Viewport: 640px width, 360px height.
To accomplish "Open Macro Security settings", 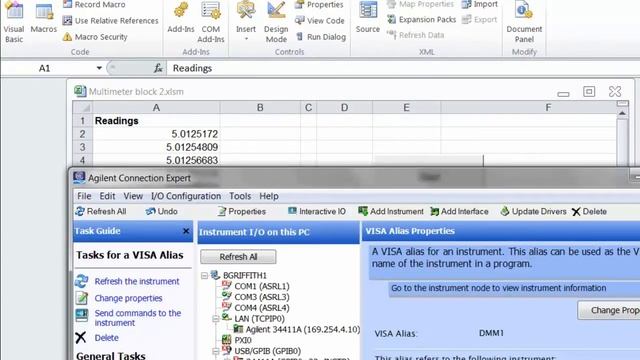I will click(95, 37).
